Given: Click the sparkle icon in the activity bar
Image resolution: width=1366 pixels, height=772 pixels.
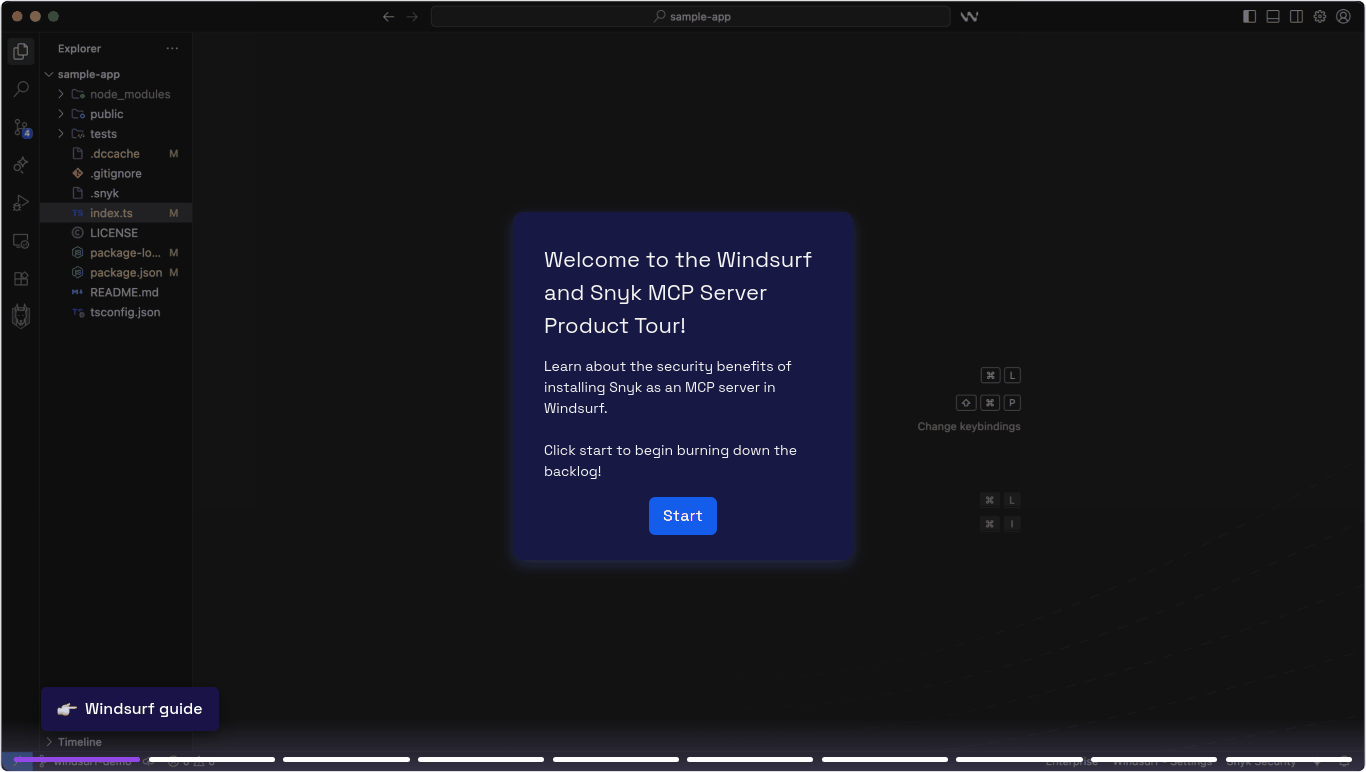Looking at the screenshot, I should (x=21, y=165).
